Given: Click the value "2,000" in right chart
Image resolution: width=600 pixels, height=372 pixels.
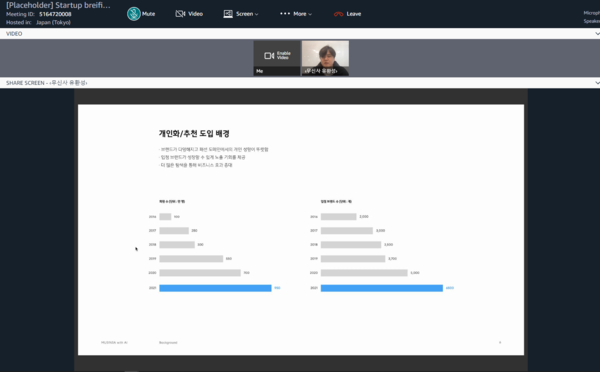Looking at the screenshot, I should 364,217.
